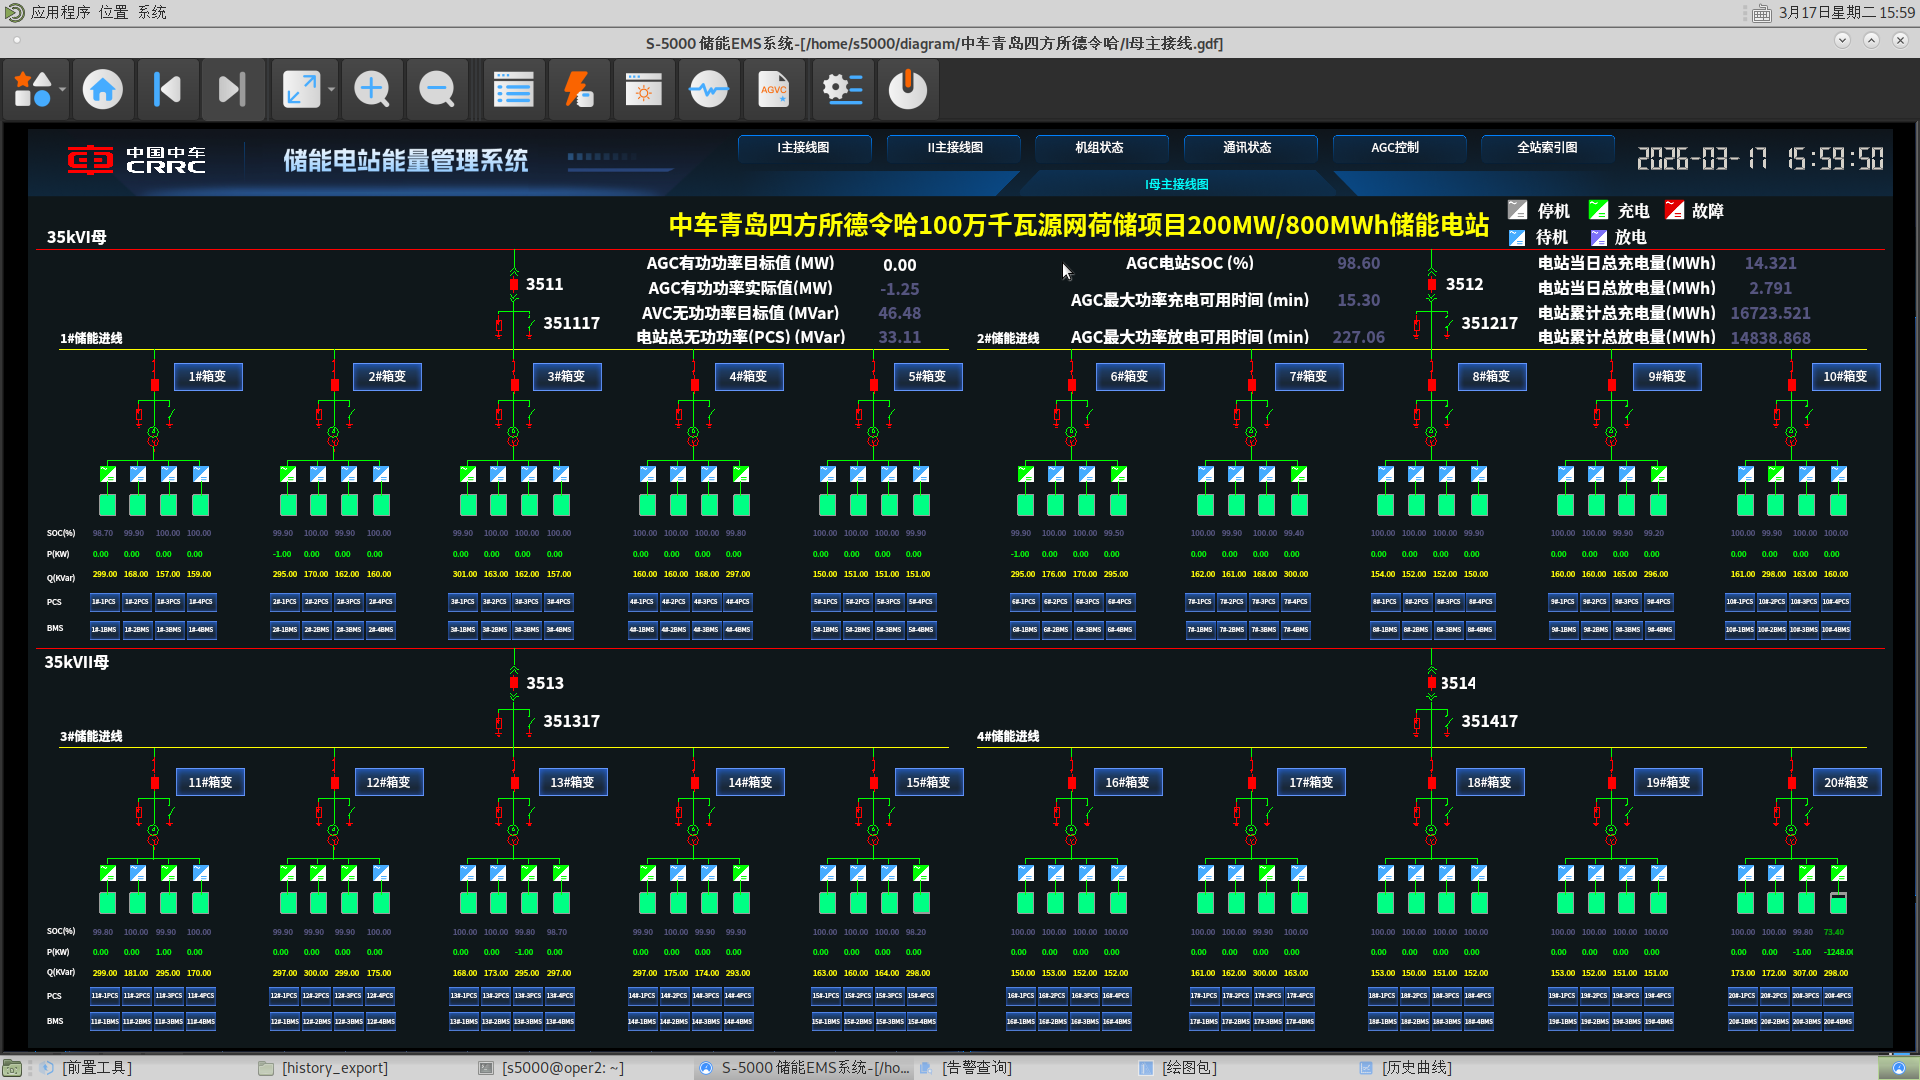This screenshot has height=1080, width=1920.
Task: Expand the fit-to-screen dropdown arrow
Action: click(331, 90)
